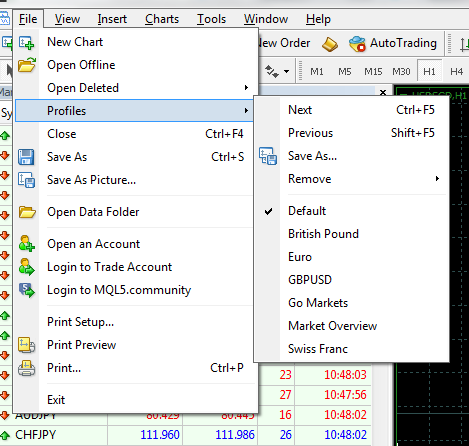Toggle the H1 timeframe button

coord(429,71)
